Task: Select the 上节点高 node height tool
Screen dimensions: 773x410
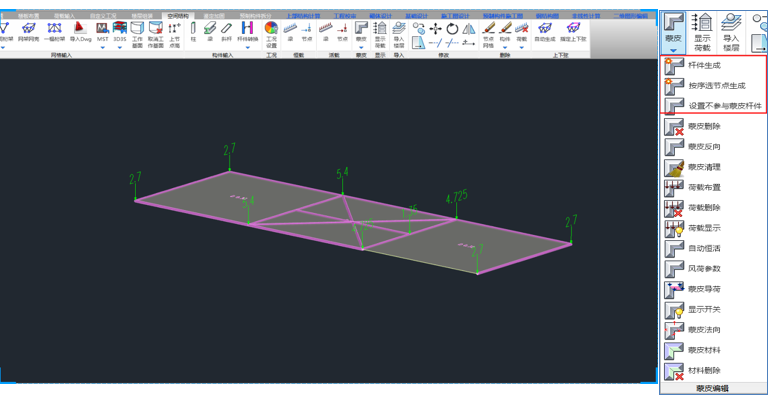Action: 174,34
